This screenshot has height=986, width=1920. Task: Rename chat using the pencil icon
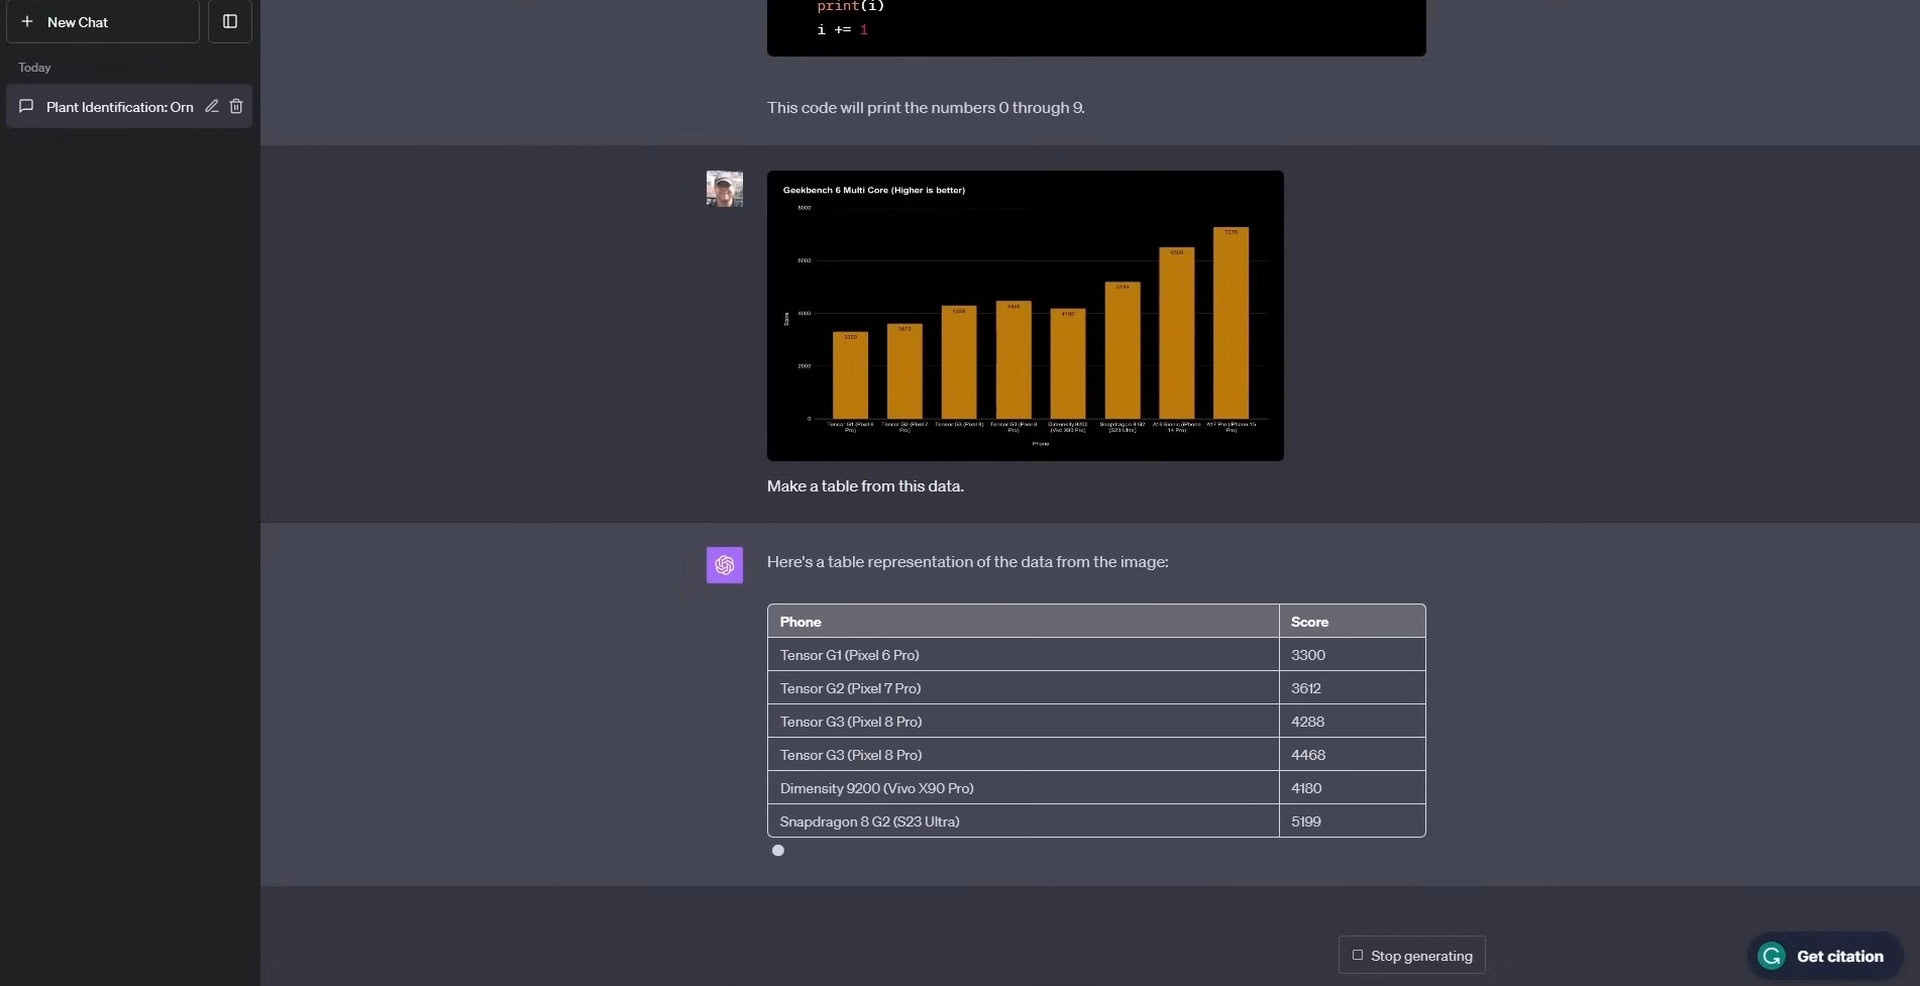[x=212, y=106]
